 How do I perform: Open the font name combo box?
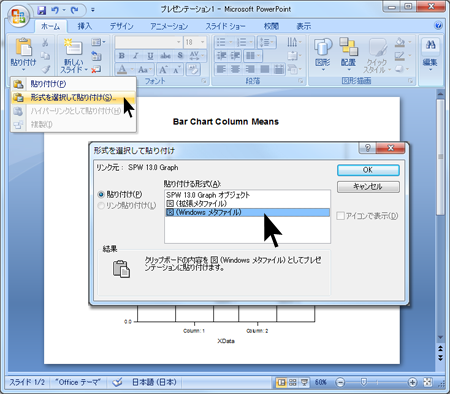[x=149, y=42]
